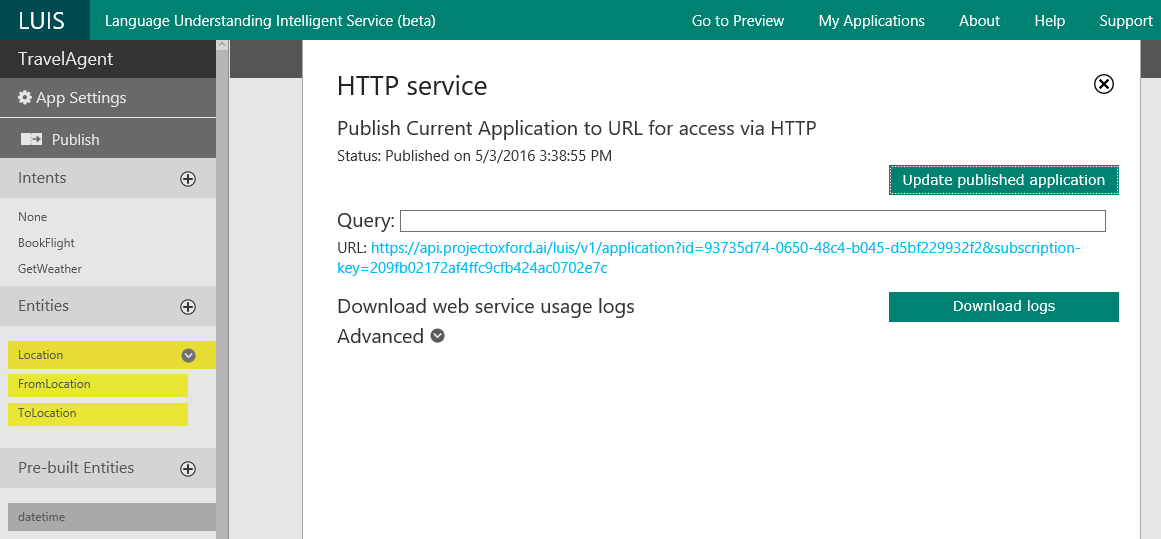Download the web service logs

coord(1003,307)
